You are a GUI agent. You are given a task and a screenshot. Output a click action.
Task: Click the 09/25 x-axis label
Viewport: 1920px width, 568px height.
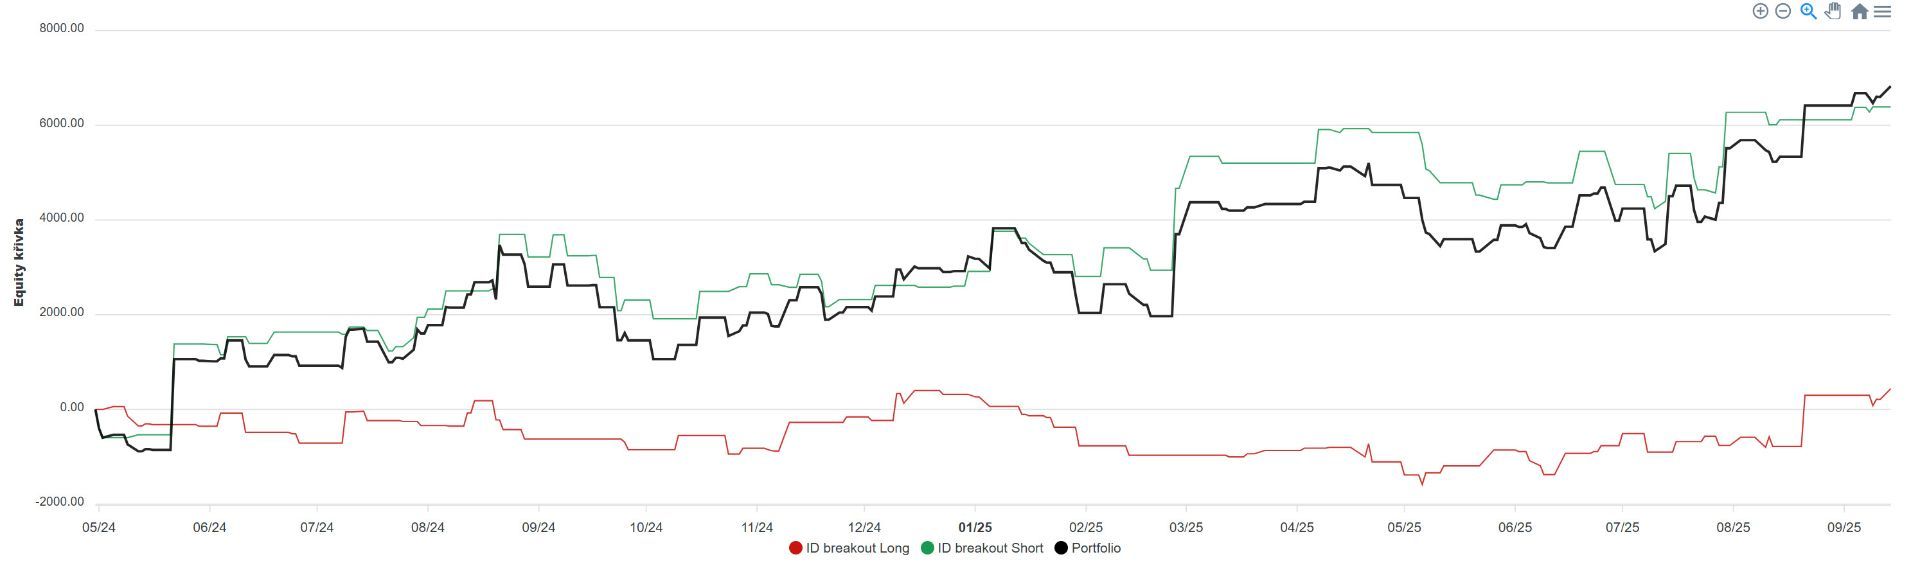[1844, 527]
